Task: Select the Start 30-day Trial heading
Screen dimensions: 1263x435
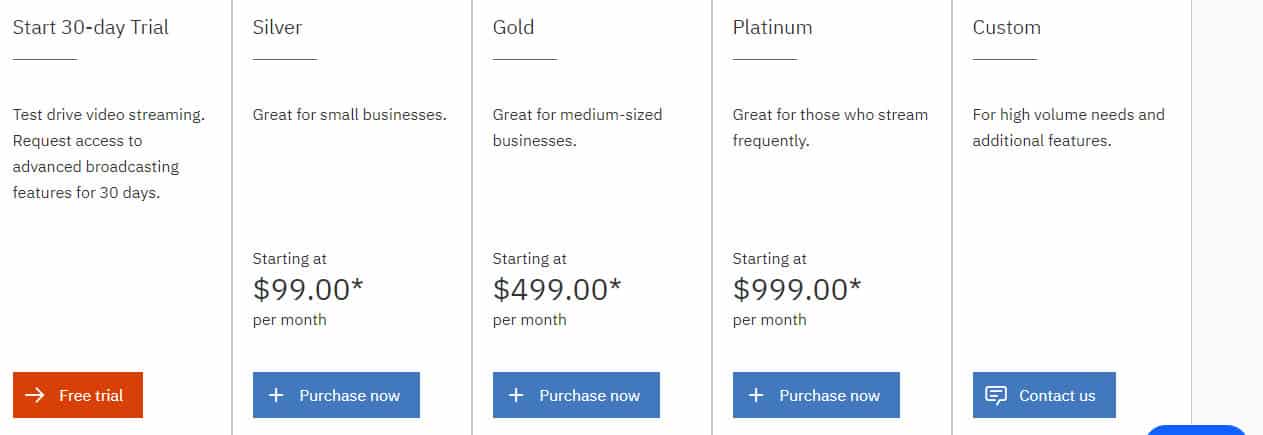Action: (x=91, y=27)
